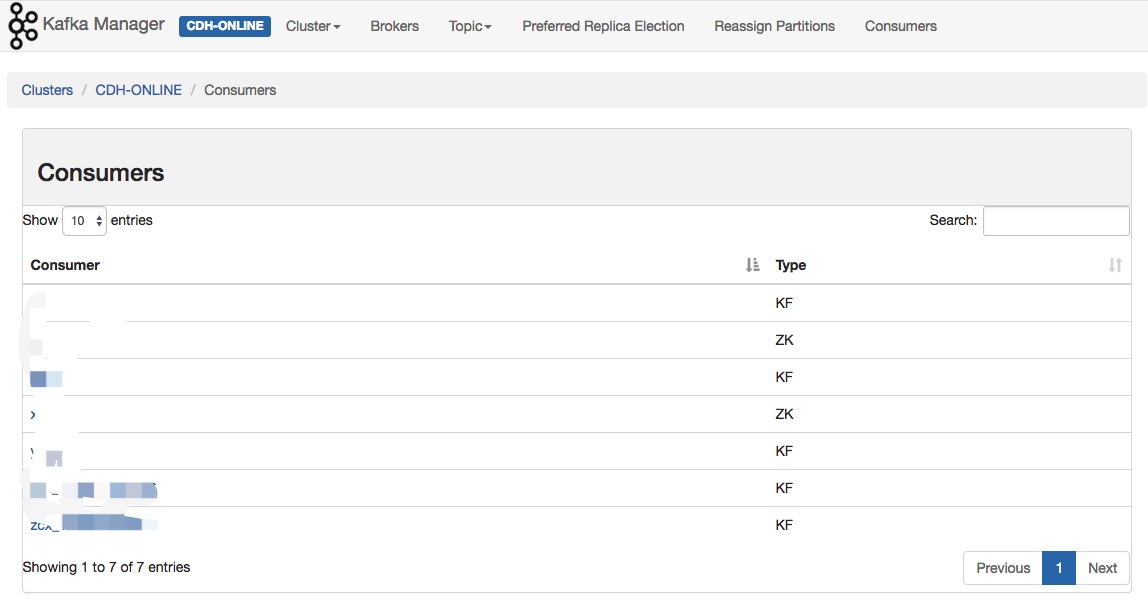1148x610 pixels.
Task: Expand the Topic dropdown menu
Action: coord(470,26)
